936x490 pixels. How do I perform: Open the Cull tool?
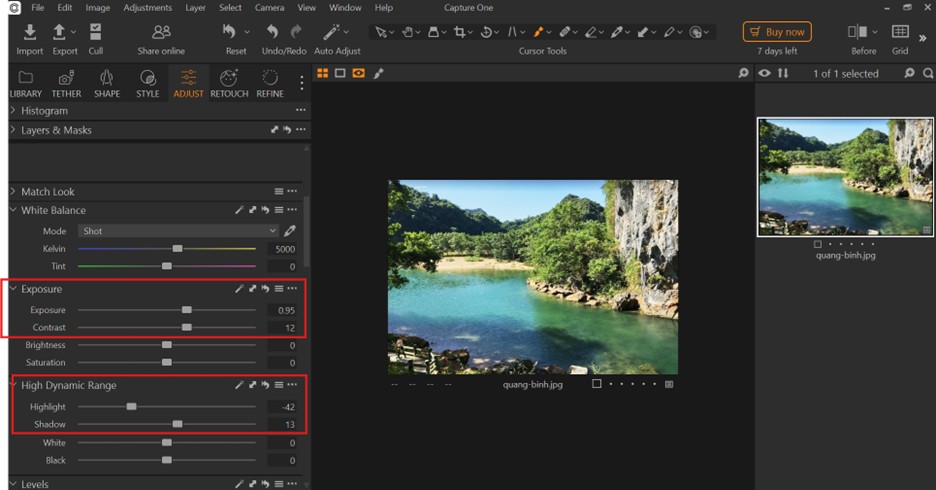(x=96, y=32)
